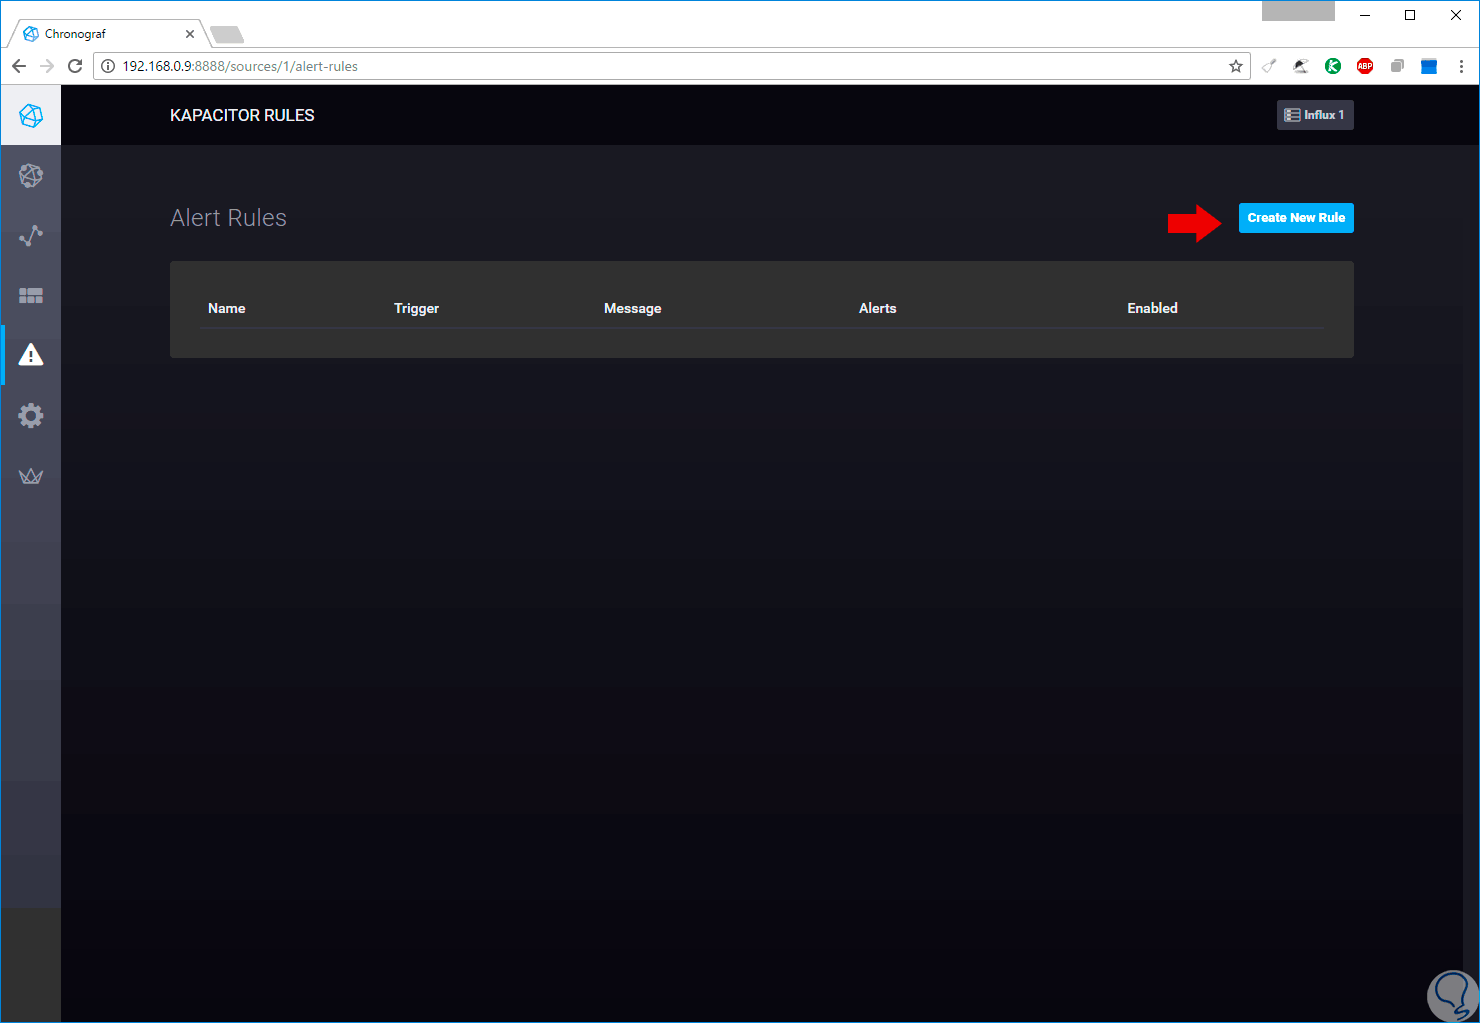Click the Influx 1 source button

1315,115
